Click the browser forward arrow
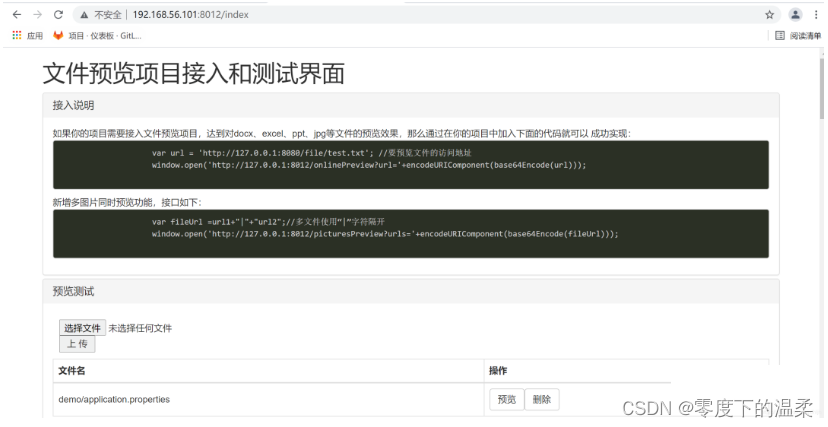This screenshot has height=427, width=828. pos(37,15)
